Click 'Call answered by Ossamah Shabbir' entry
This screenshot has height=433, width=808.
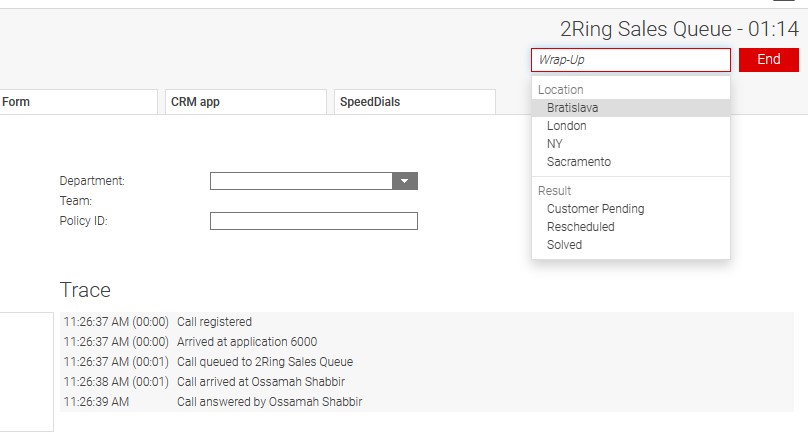coord(269,402)
